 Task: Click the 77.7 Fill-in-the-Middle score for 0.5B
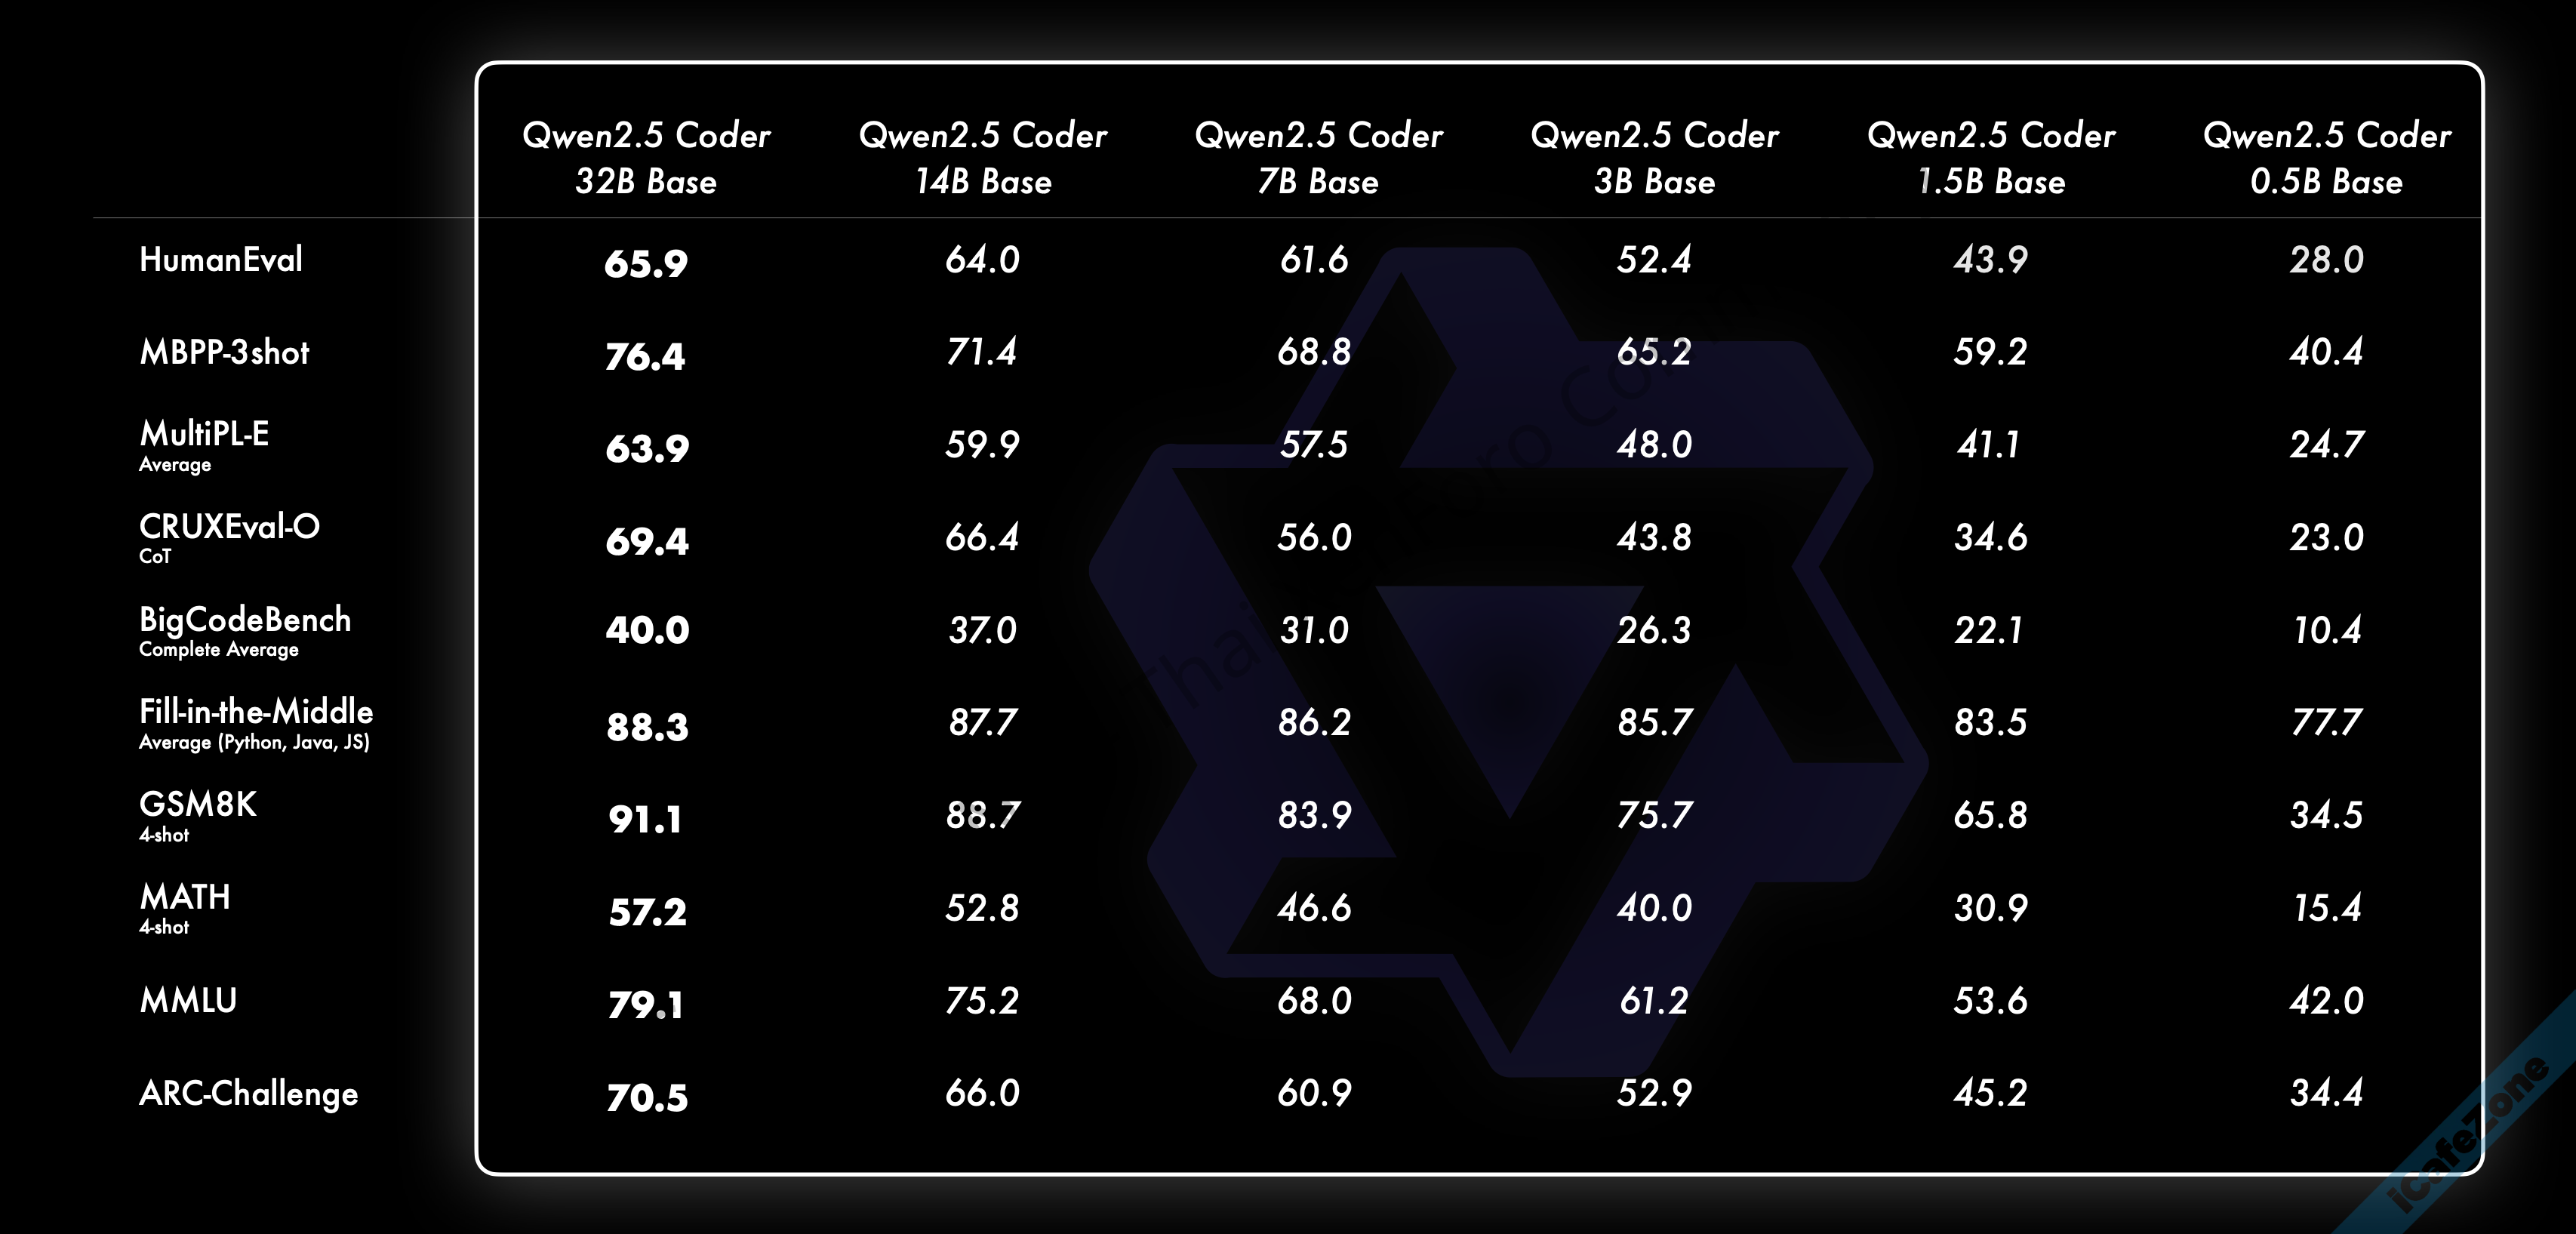[2326, 722]
